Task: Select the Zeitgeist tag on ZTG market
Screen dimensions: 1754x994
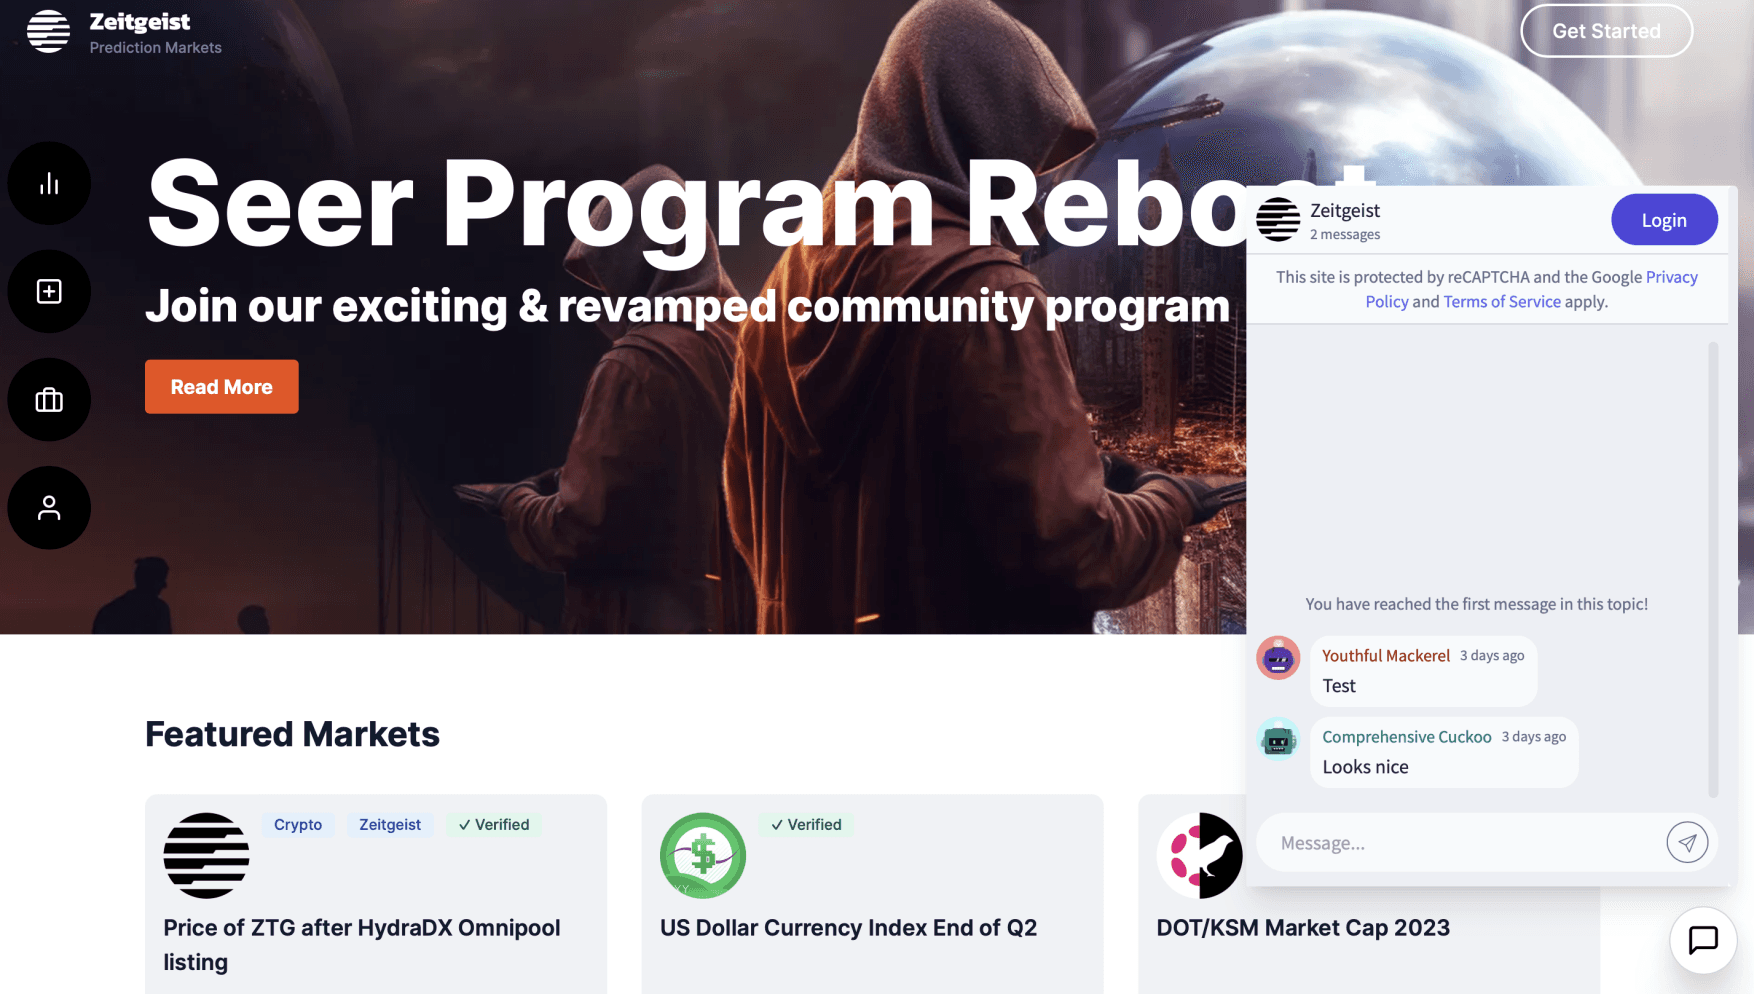Action: click(390, 825)
